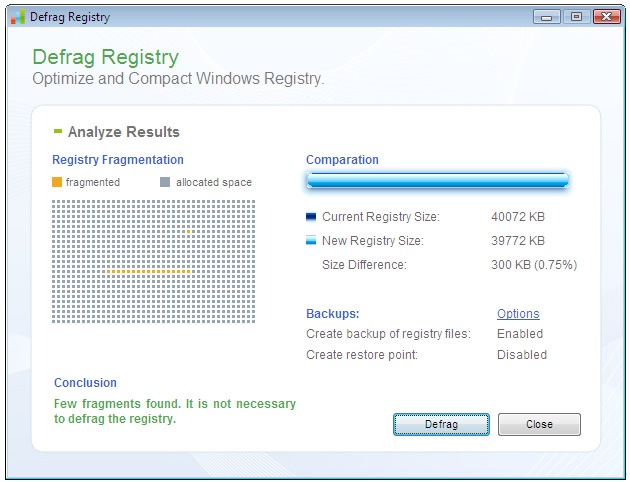Click the Defrag Registry title bar app icon
The height and width of the screenshot is (482, 630).
(x=18, y=17)
